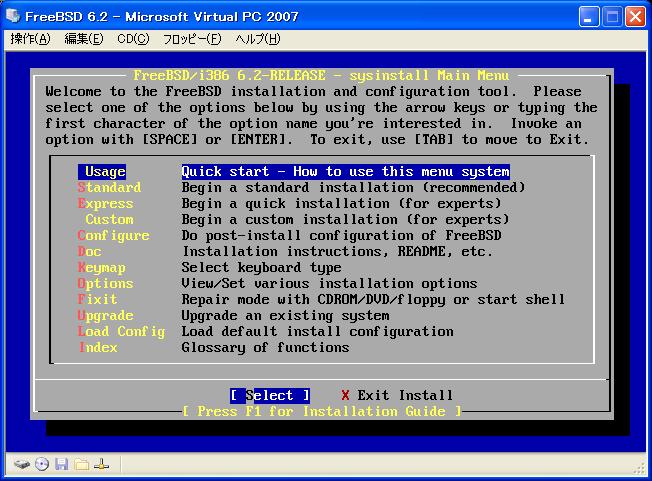Click 'Installation instructions, README, etc.' text

[338, 252]
